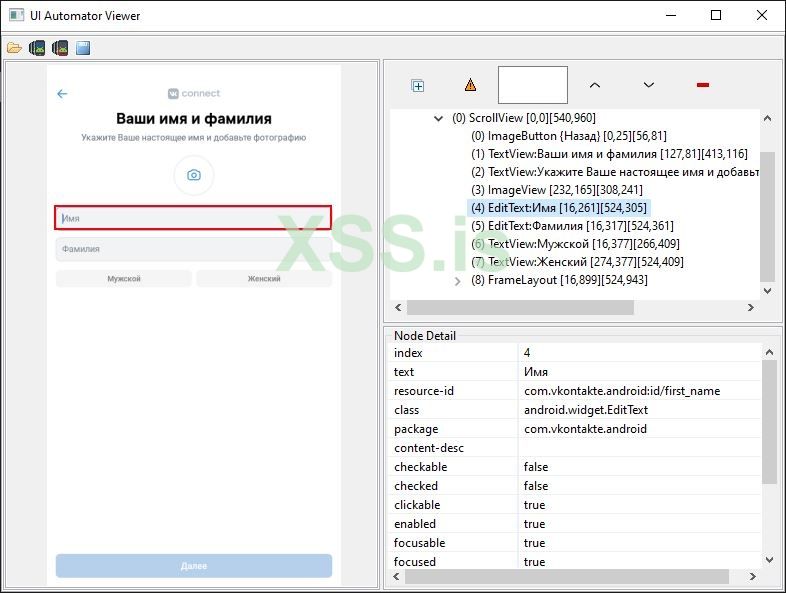Choose Женский gender option in screenshot

tap(264, 279)
